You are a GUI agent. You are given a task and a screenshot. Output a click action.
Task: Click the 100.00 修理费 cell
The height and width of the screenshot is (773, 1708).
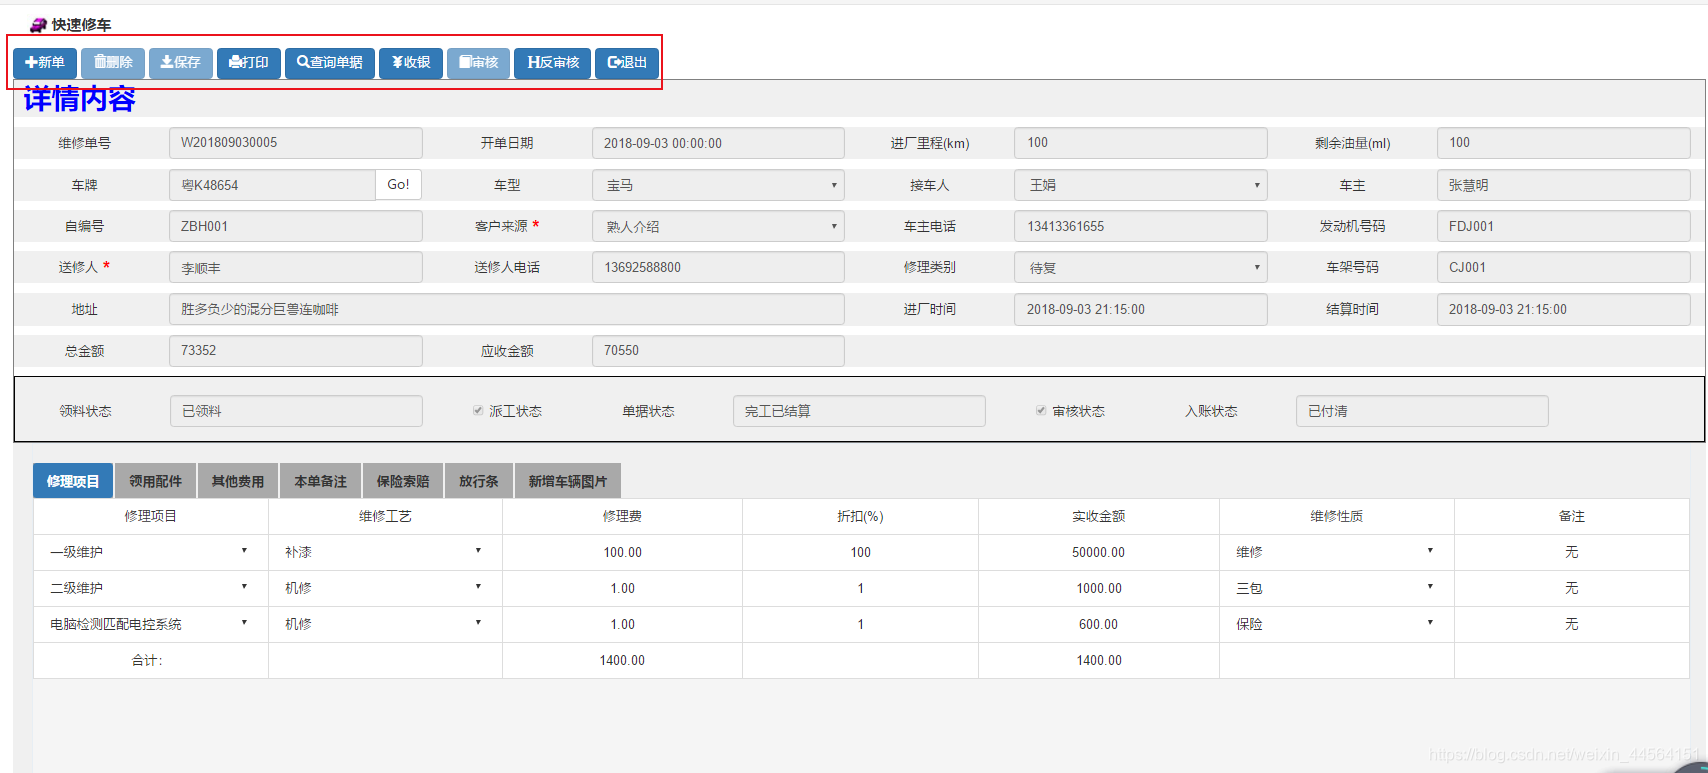pos(622,552)
